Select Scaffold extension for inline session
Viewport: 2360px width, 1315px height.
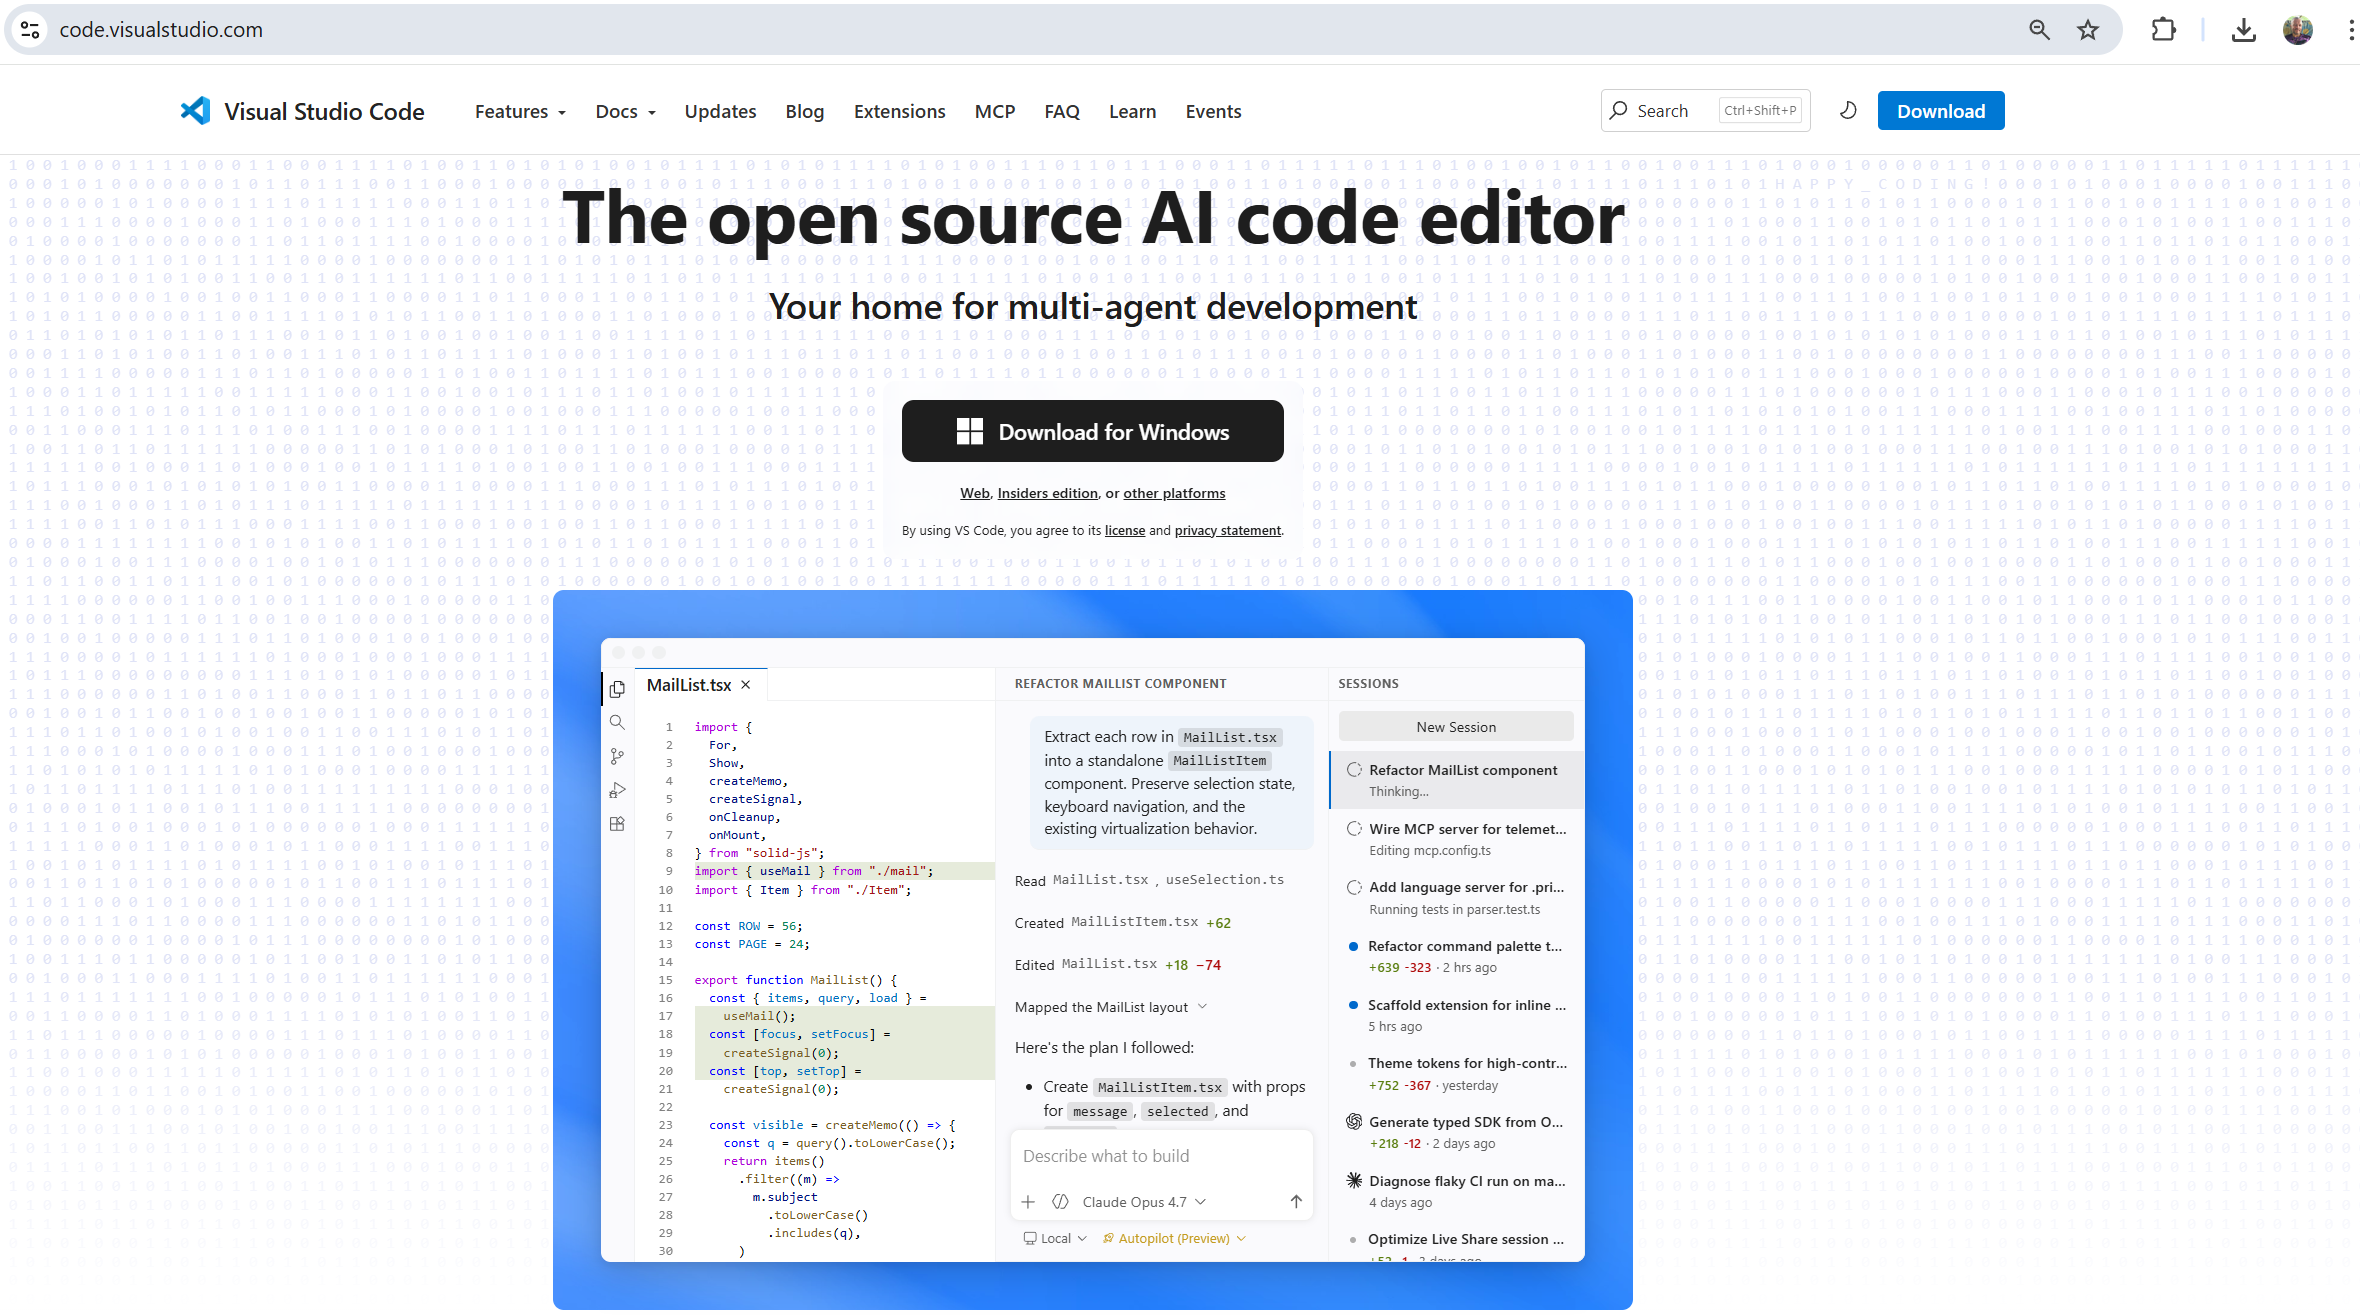click(x=1457, y=1015)
